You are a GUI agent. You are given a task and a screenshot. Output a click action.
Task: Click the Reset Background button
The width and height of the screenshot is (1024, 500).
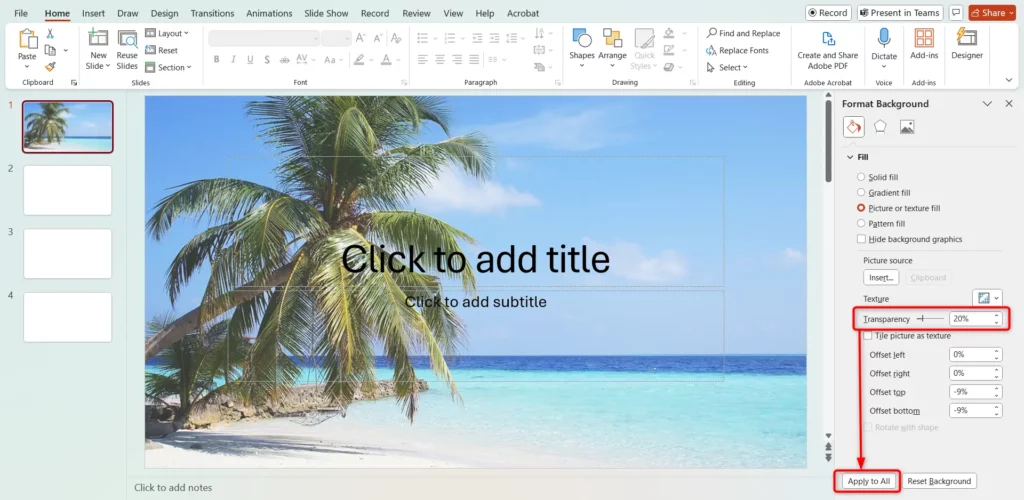[x=939, y=481]
